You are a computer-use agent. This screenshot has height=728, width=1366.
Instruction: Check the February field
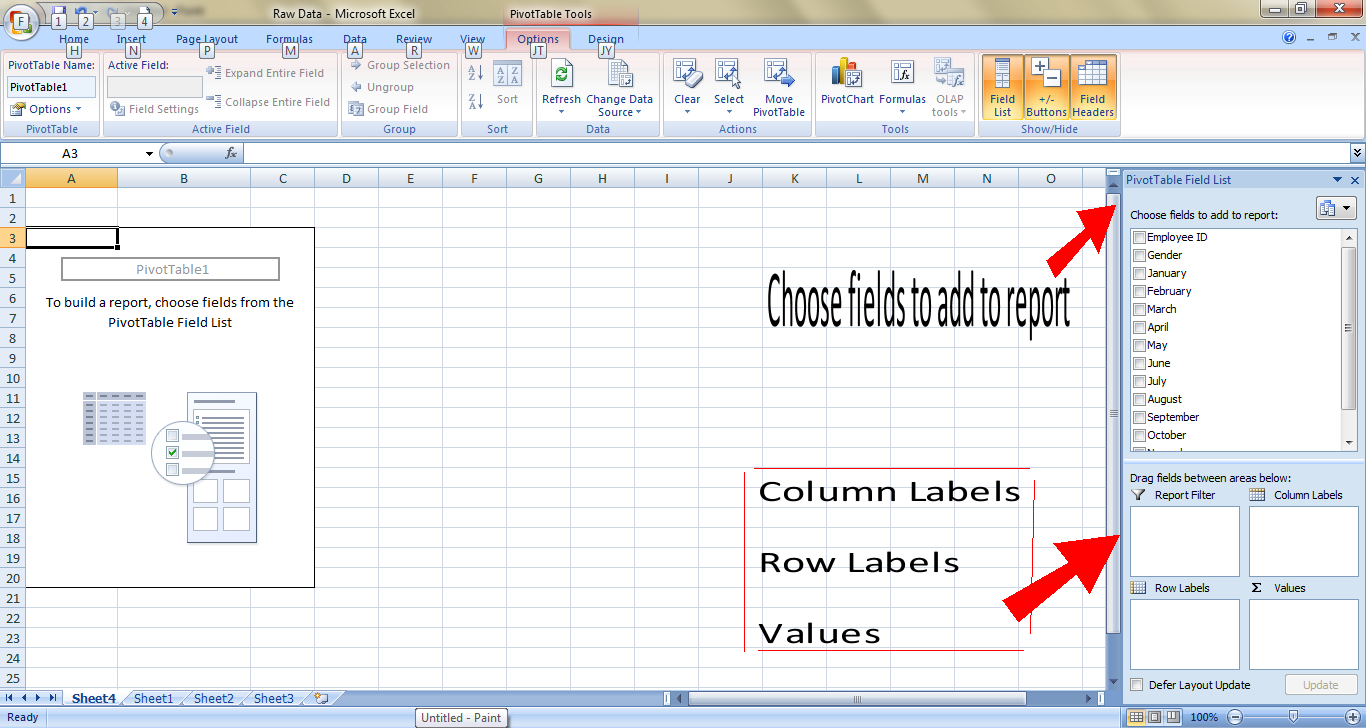pyautogui.click(x=1139, y=292)
